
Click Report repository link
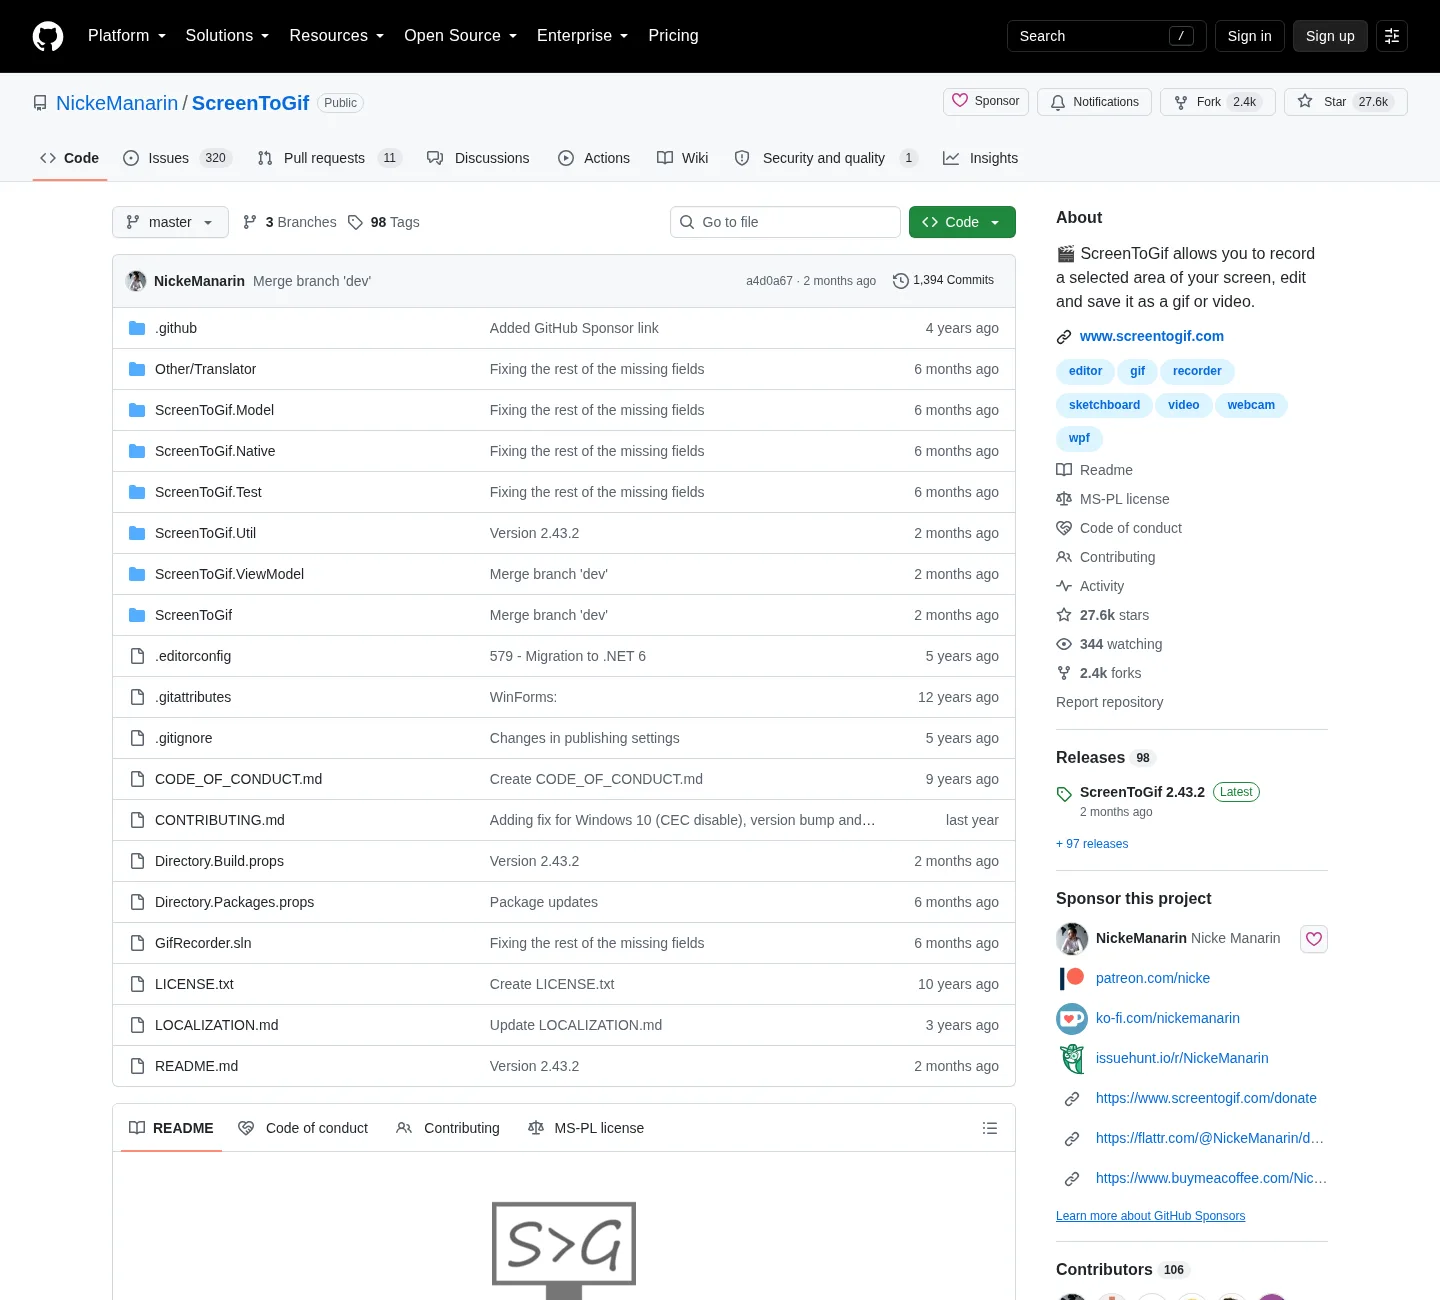click(x=1109, y=702)
